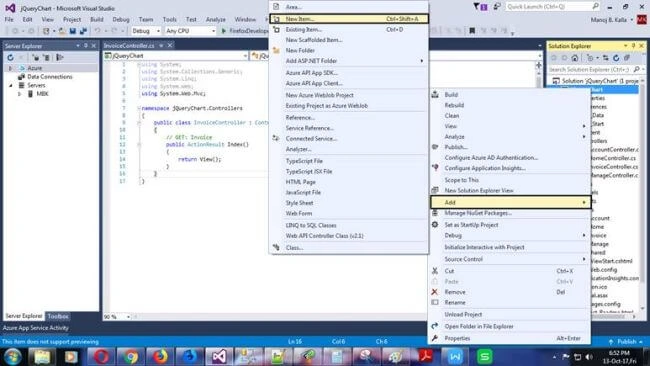The image size is (650, 366).
Task: Click Build in context menu
Action: point(509,95)
